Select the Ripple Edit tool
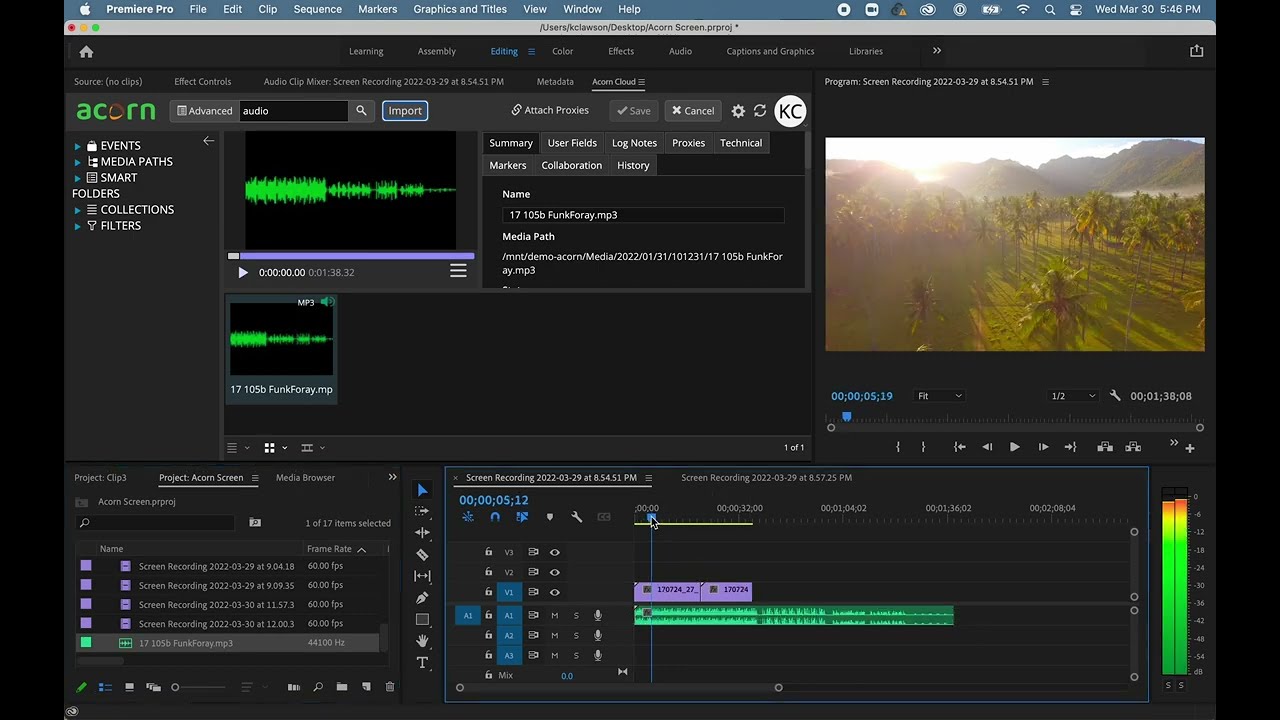Screen dimensions: 1280x720 coord(422,533)
